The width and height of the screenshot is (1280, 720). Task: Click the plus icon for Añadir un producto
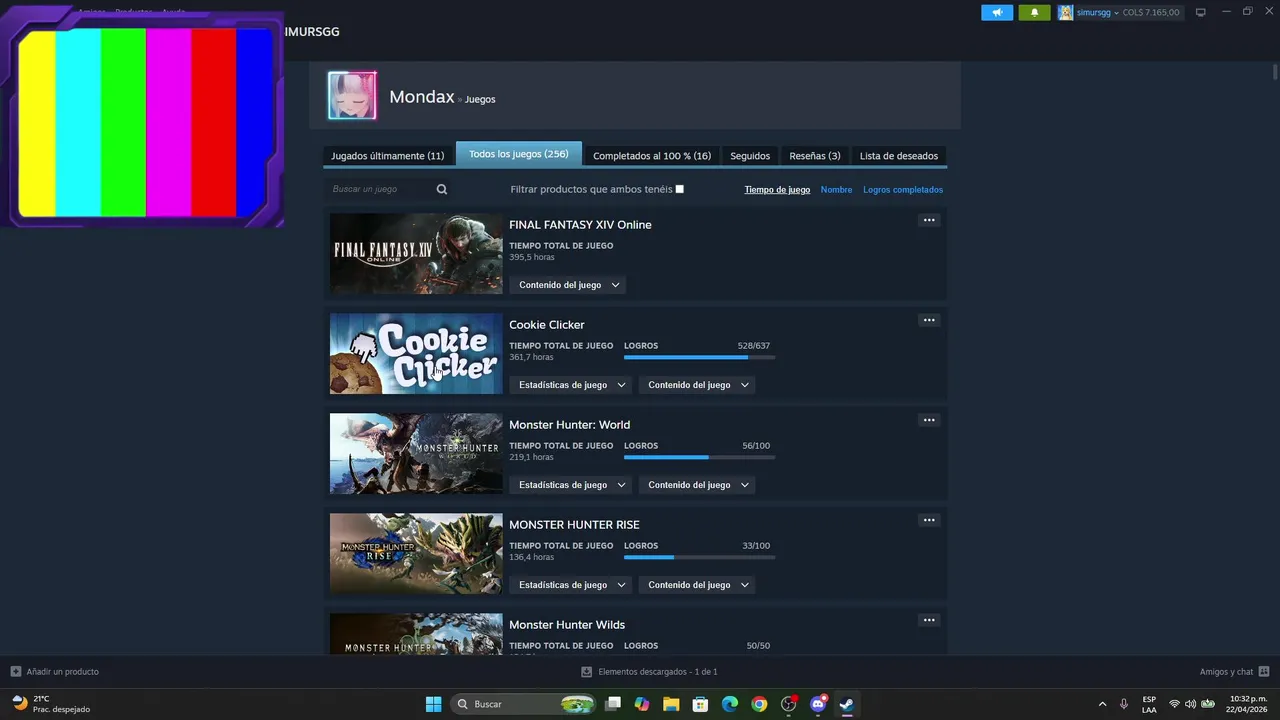coord(15,672)
